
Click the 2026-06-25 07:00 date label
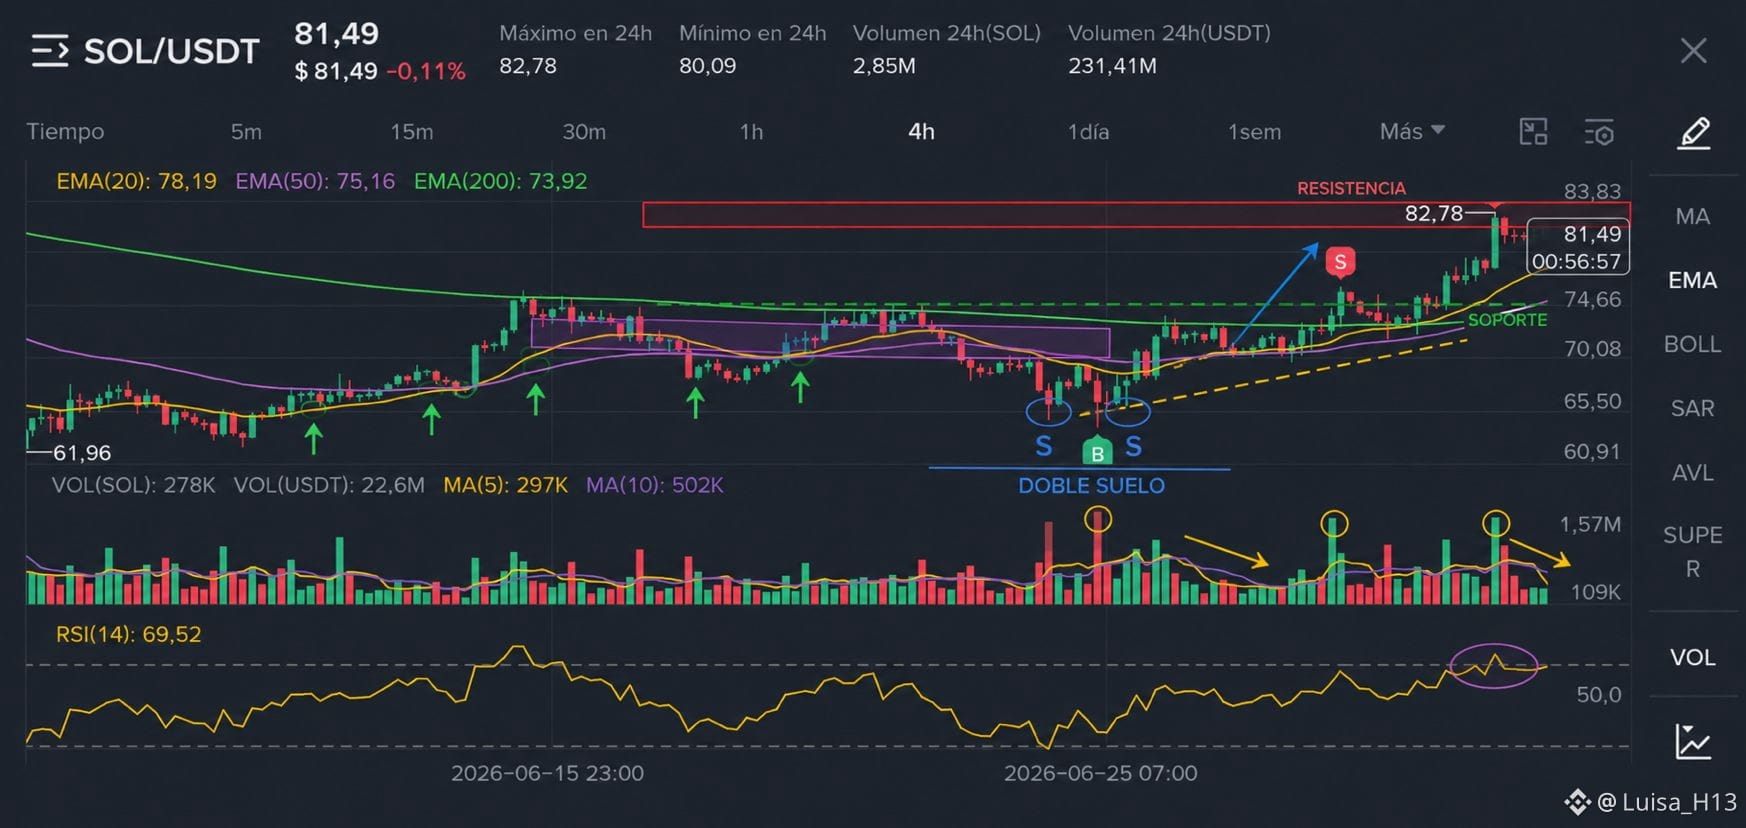coord(1101,773)
